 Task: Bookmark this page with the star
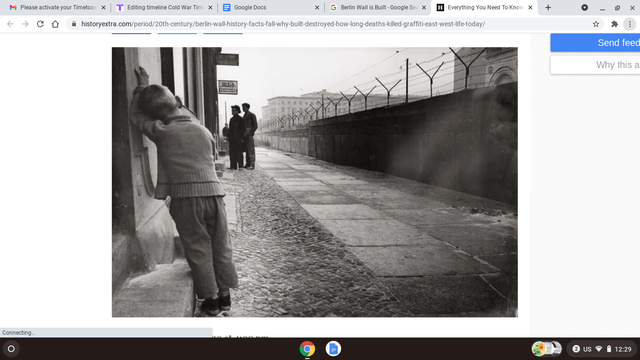(596, 24)
